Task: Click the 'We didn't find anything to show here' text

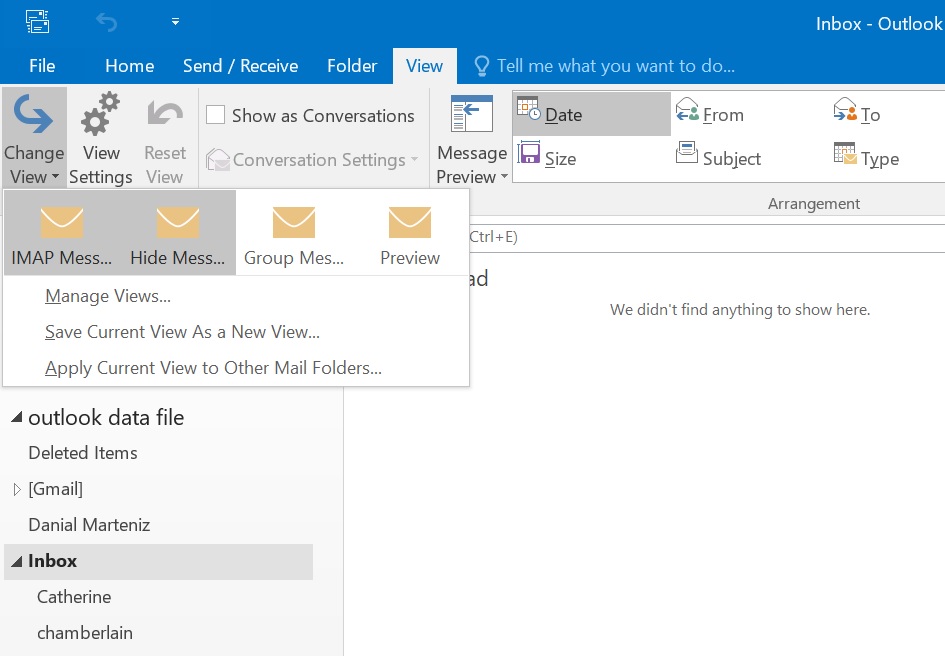Action: tap(740, 310)
